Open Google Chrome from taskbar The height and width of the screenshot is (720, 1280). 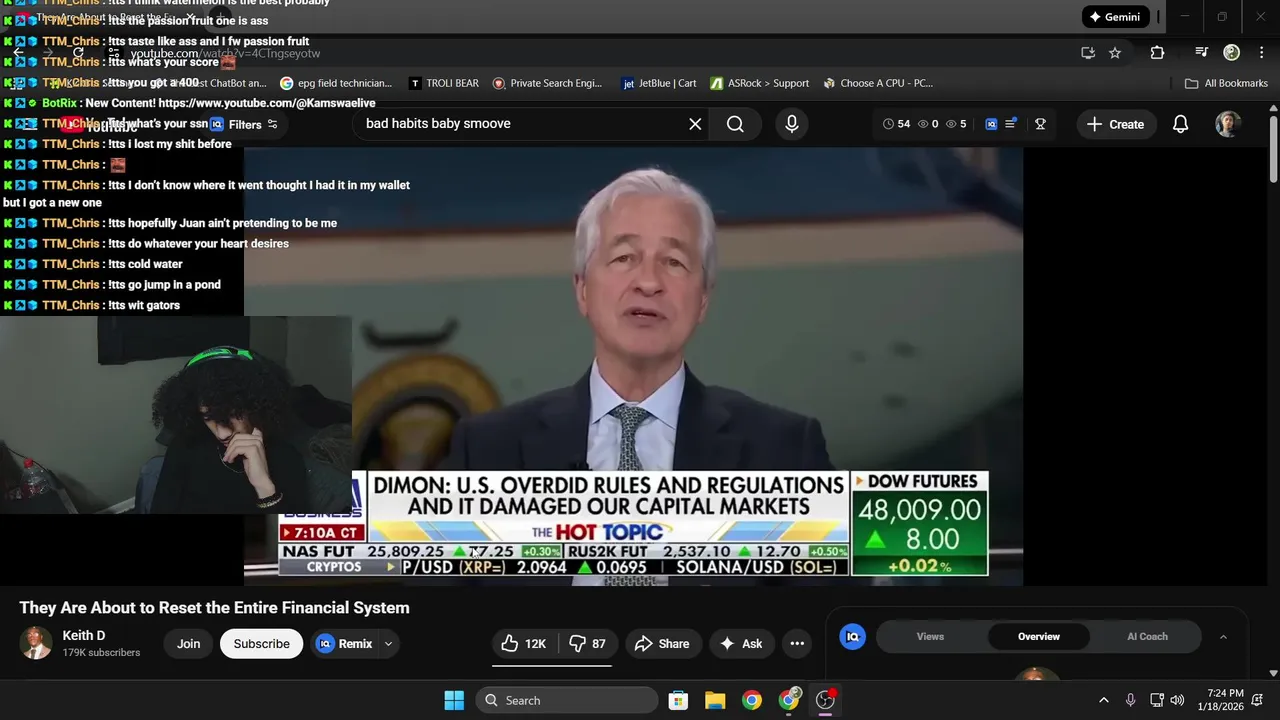pos(752,700)
